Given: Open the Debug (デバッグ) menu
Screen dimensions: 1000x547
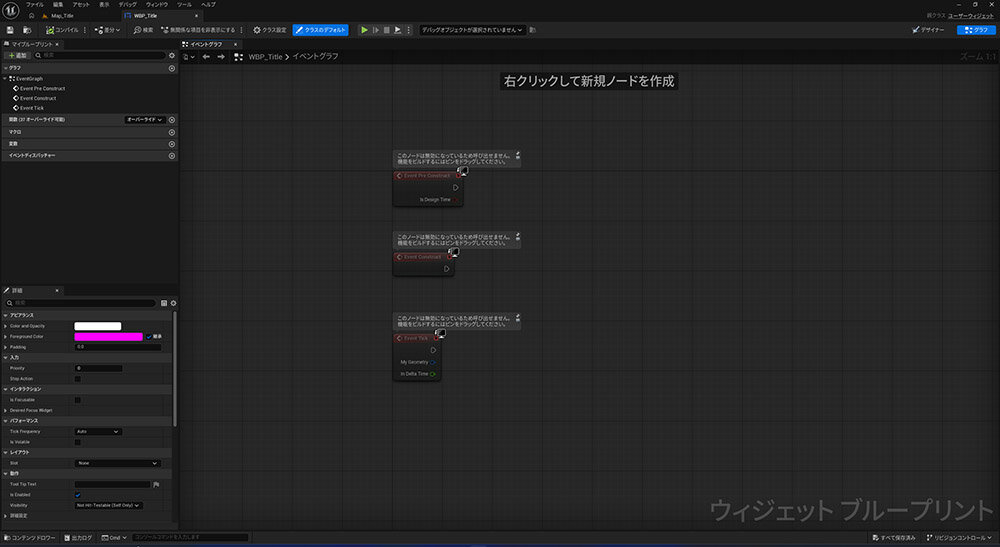Looking at the screenshot, I should point(128,5).
